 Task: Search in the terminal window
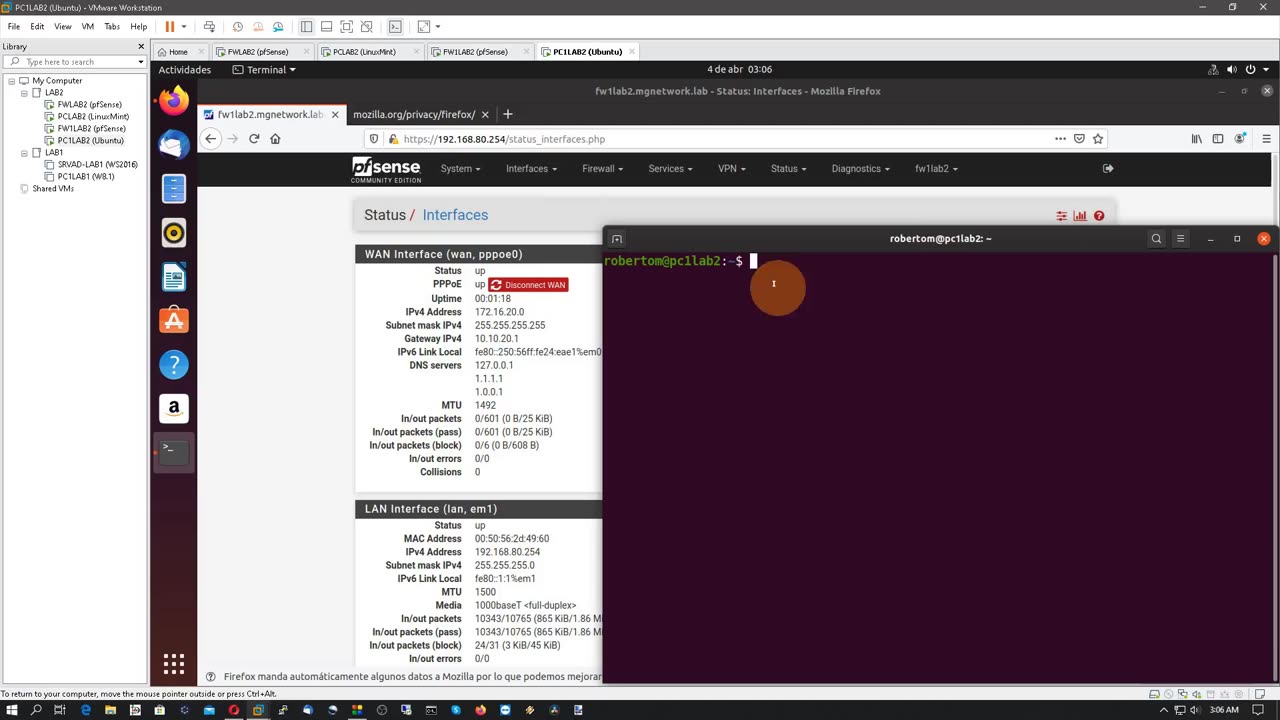1156,239
